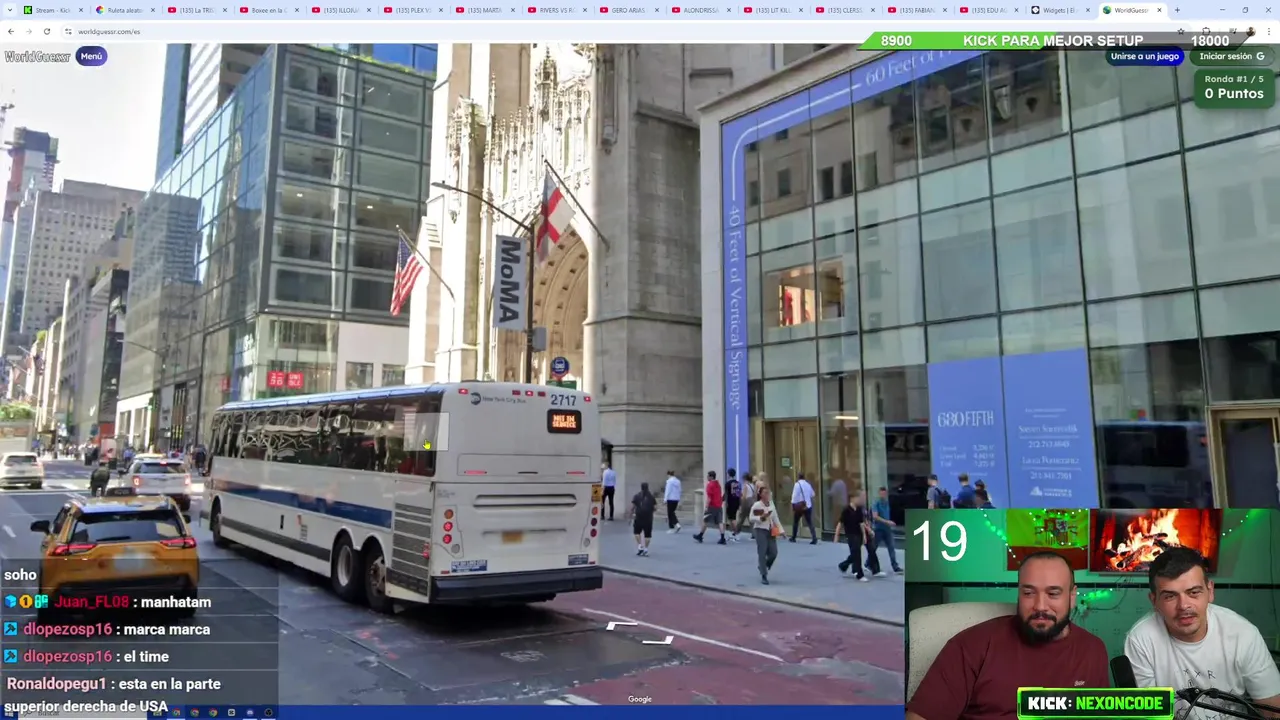Click the browser Forward arrow
Image resolution: width=1280 pixels, height=720 pixels.
[28, 31]
